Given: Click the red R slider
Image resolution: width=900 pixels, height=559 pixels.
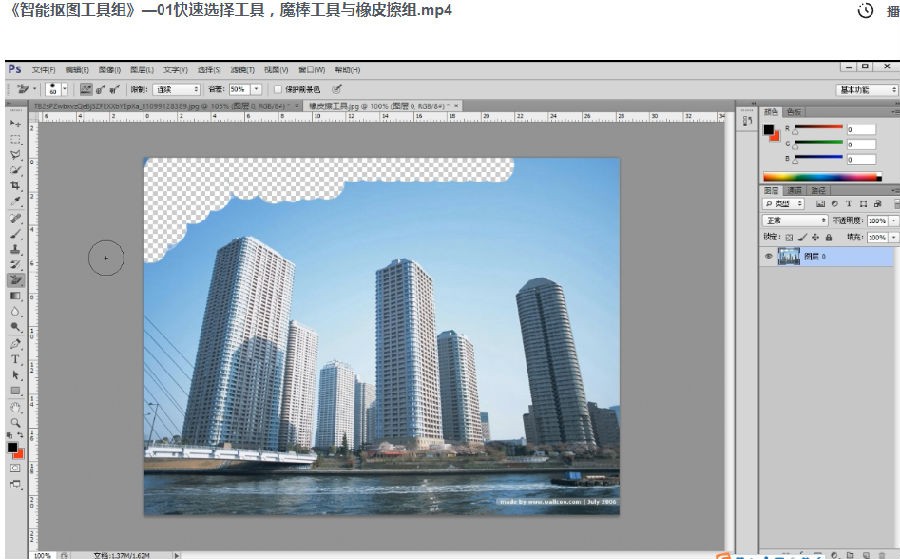Looking at the screenshot, I should [818, 127].
